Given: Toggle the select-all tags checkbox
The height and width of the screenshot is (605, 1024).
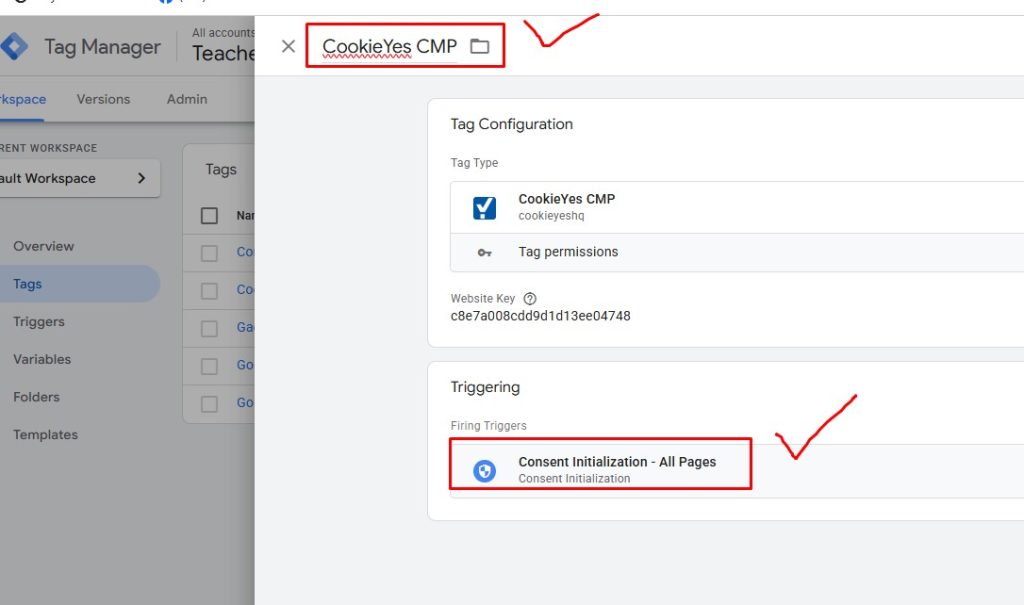Looking at the screenshot, I should [209, 215].
